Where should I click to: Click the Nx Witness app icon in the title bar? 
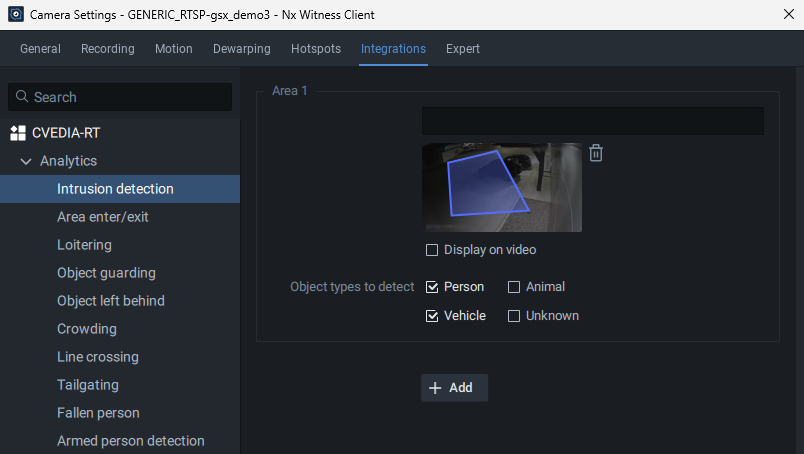(x=16, y=14)
